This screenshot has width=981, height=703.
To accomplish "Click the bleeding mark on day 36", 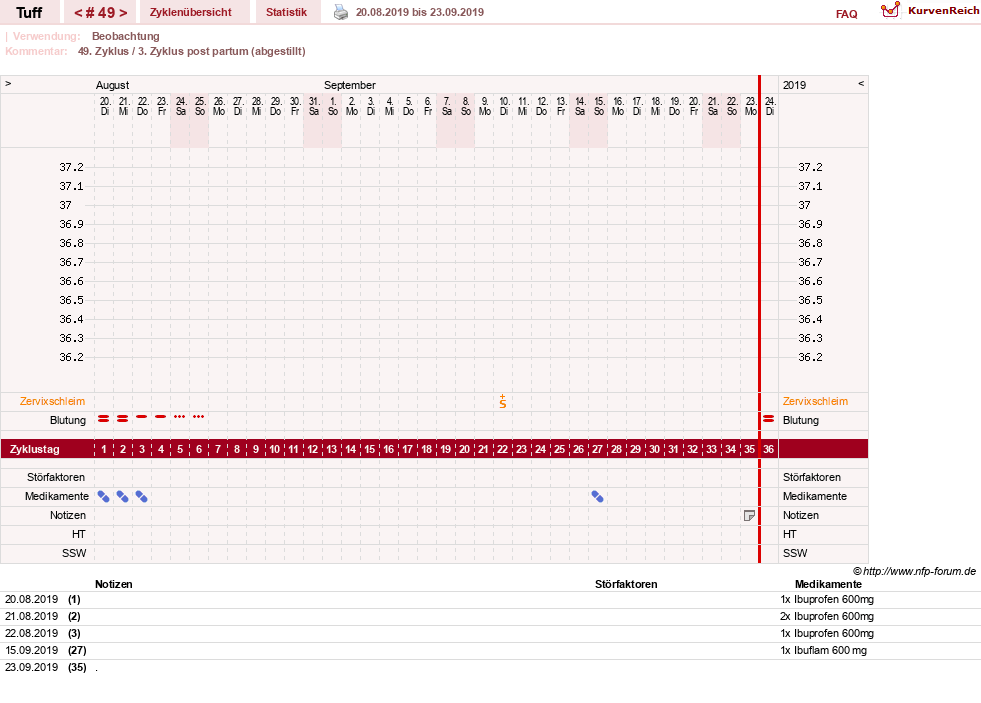I will tap(768, 418).
